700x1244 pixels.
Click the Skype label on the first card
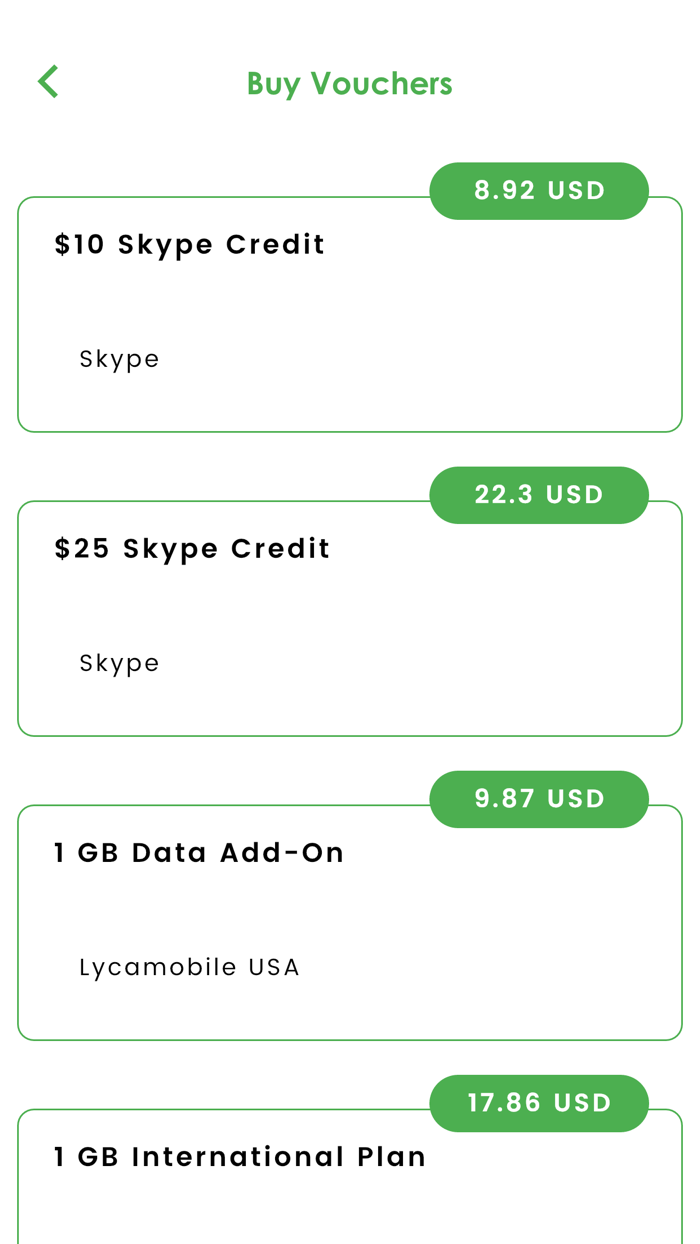click(x=119, y=358)
